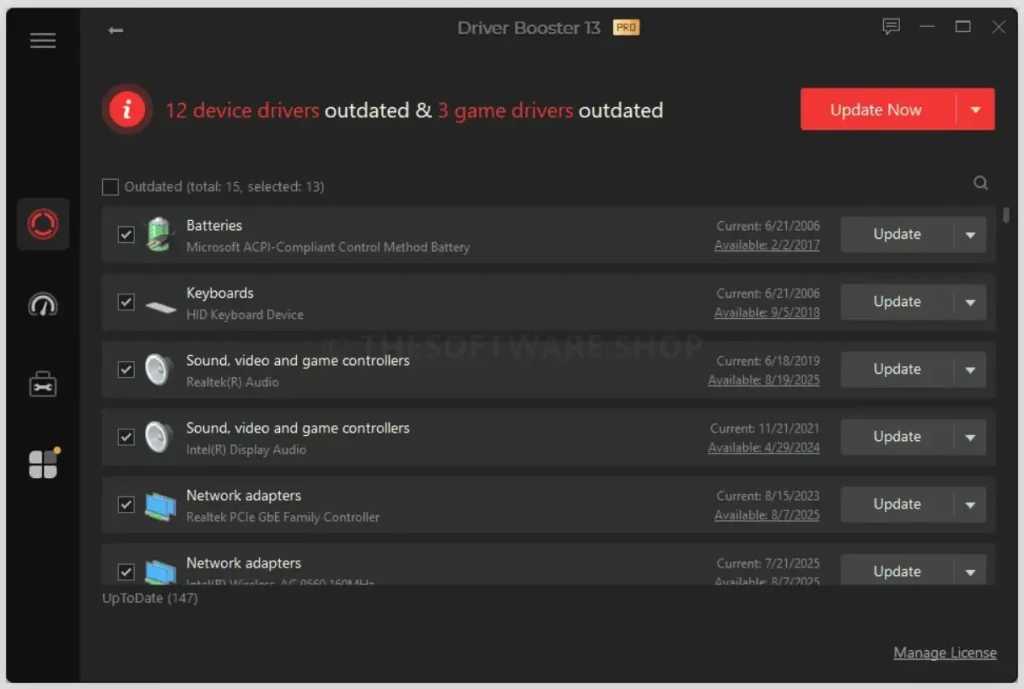Update the HID Keyboard Device driver
This screenshot has height=689, width=1024.
[897, 302]
